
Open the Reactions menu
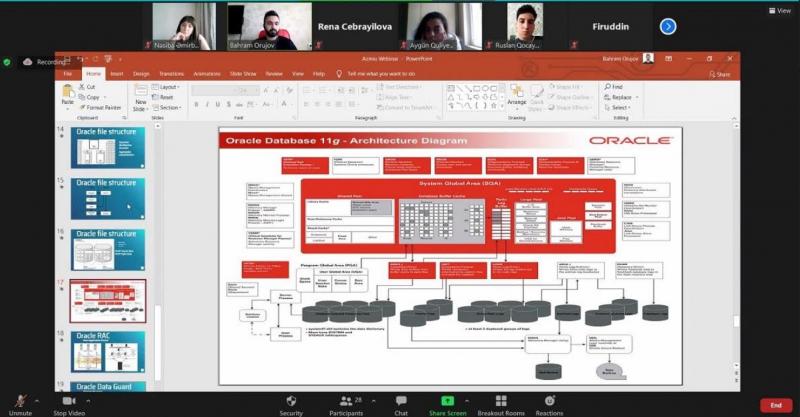coord(549,405)
